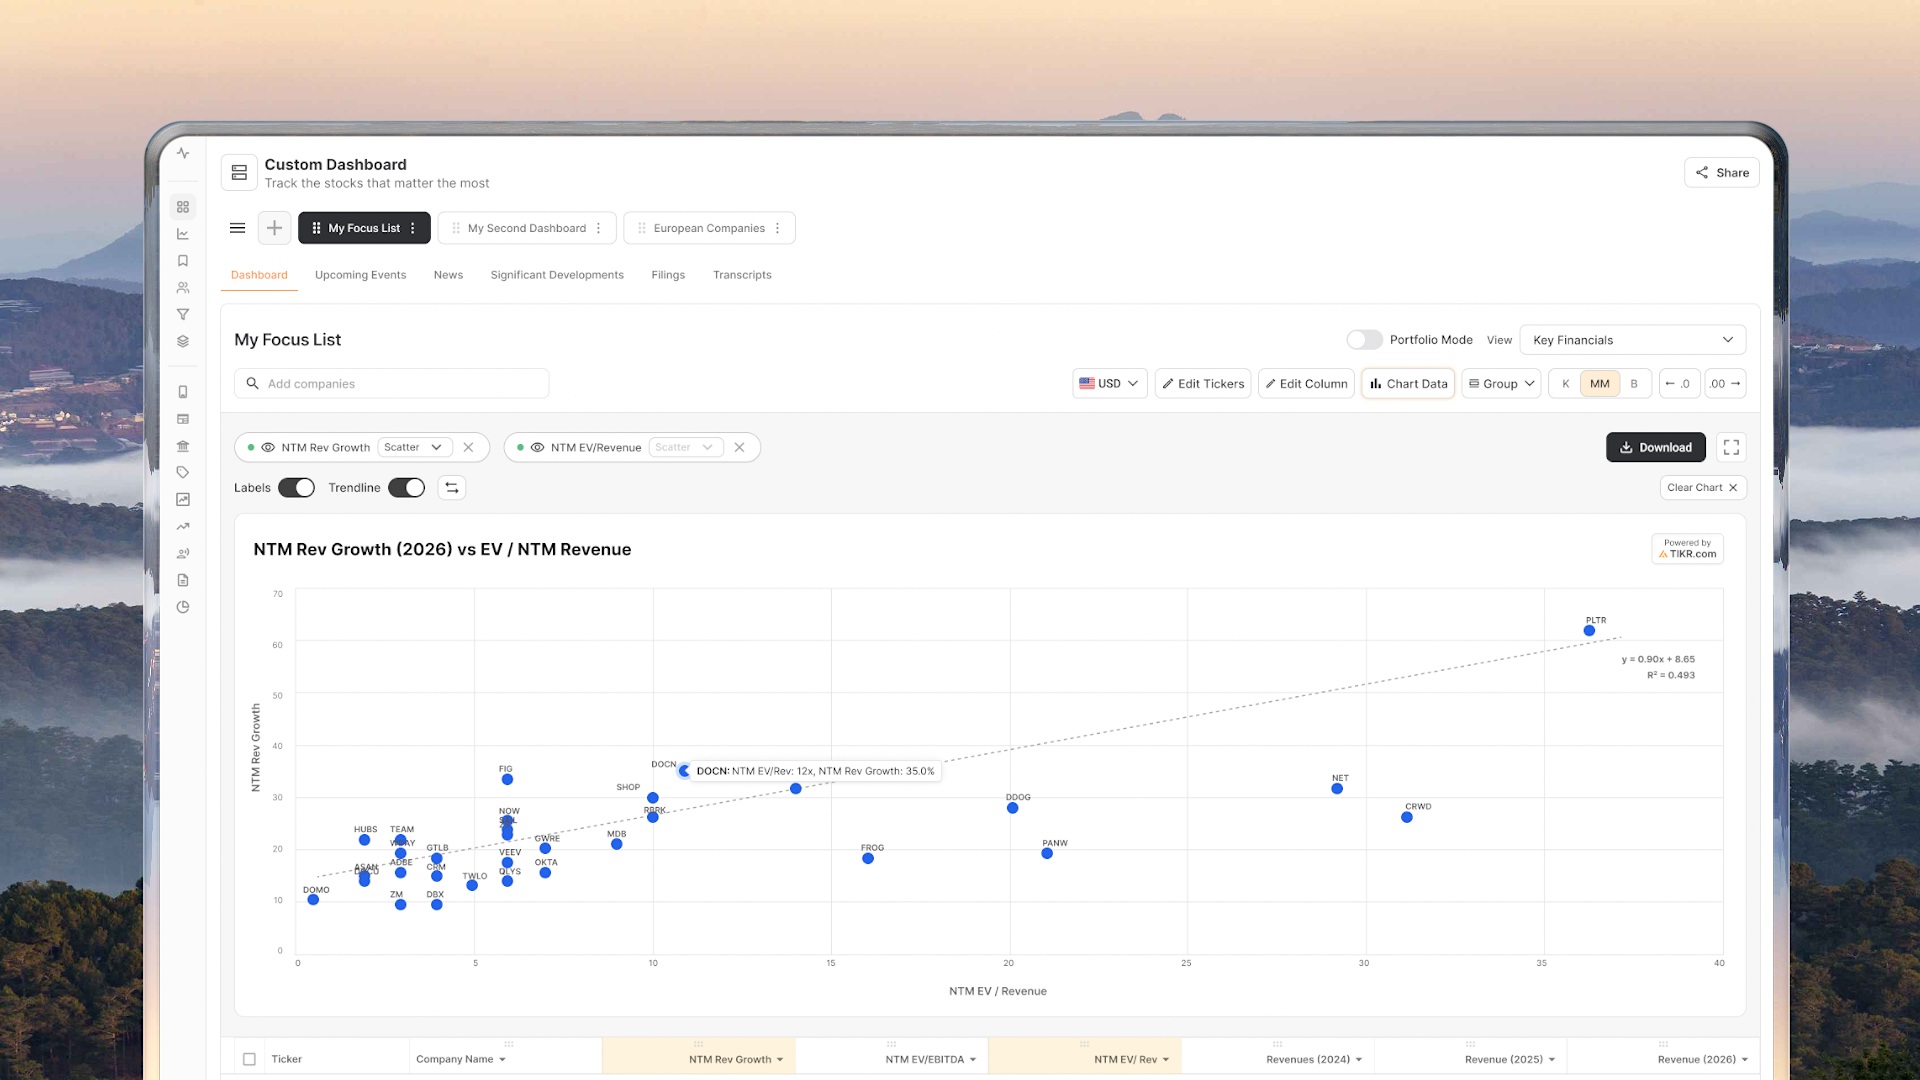Turn off the Labels toggle
Screen dimensions: 1920x1080
click(296, 488)
